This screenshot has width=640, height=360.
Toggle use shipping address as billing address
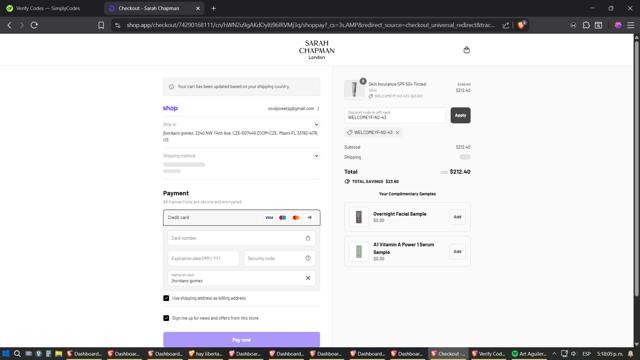click(x=166, y=298)
